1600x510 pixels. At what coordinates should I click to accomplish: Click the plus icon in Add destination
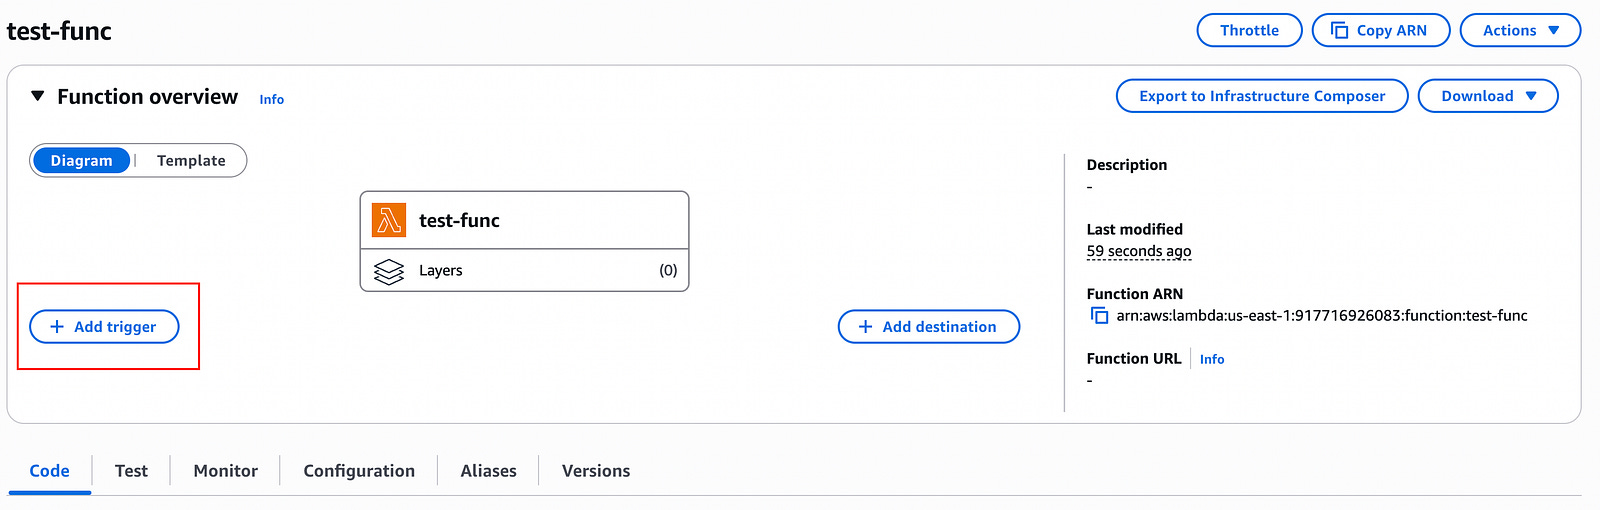coord(866,327)
